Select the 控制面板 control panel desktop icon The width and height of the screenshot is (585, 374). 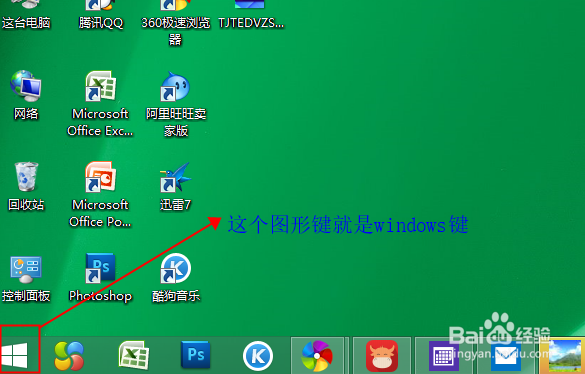(x=26, y=278)
